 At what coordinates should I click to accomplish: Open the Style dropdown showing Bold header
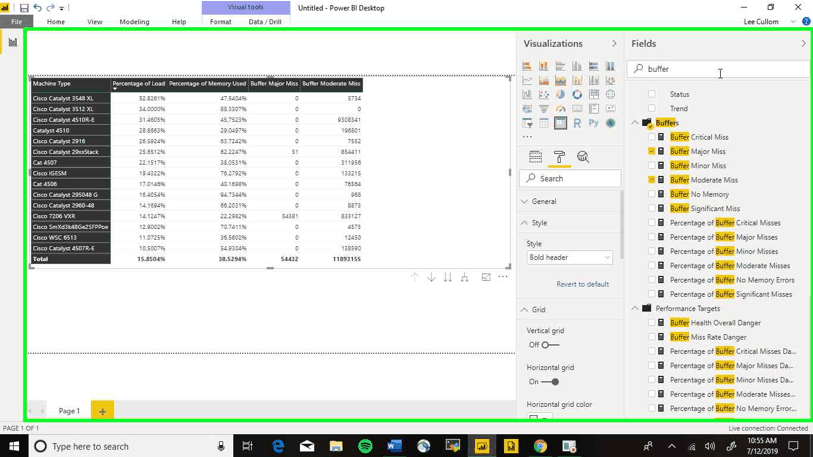569,257
